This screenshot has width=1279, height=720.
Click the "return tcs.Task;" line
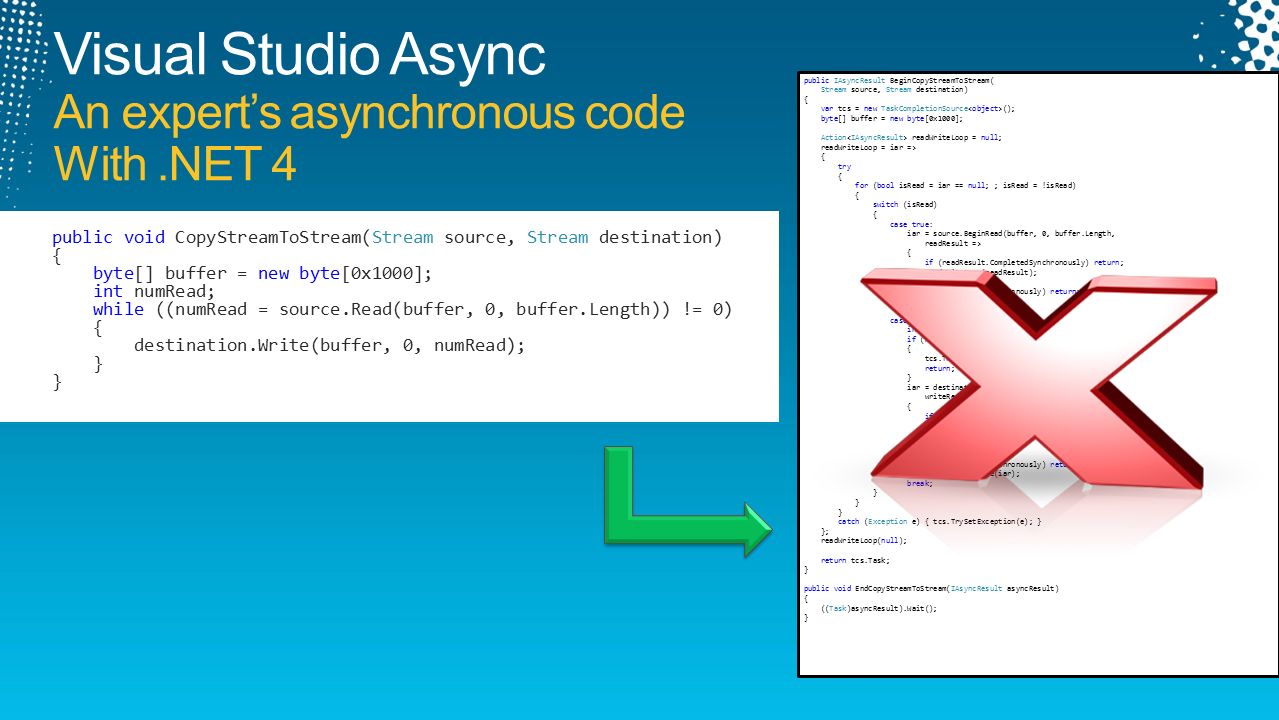pos(855,560)
